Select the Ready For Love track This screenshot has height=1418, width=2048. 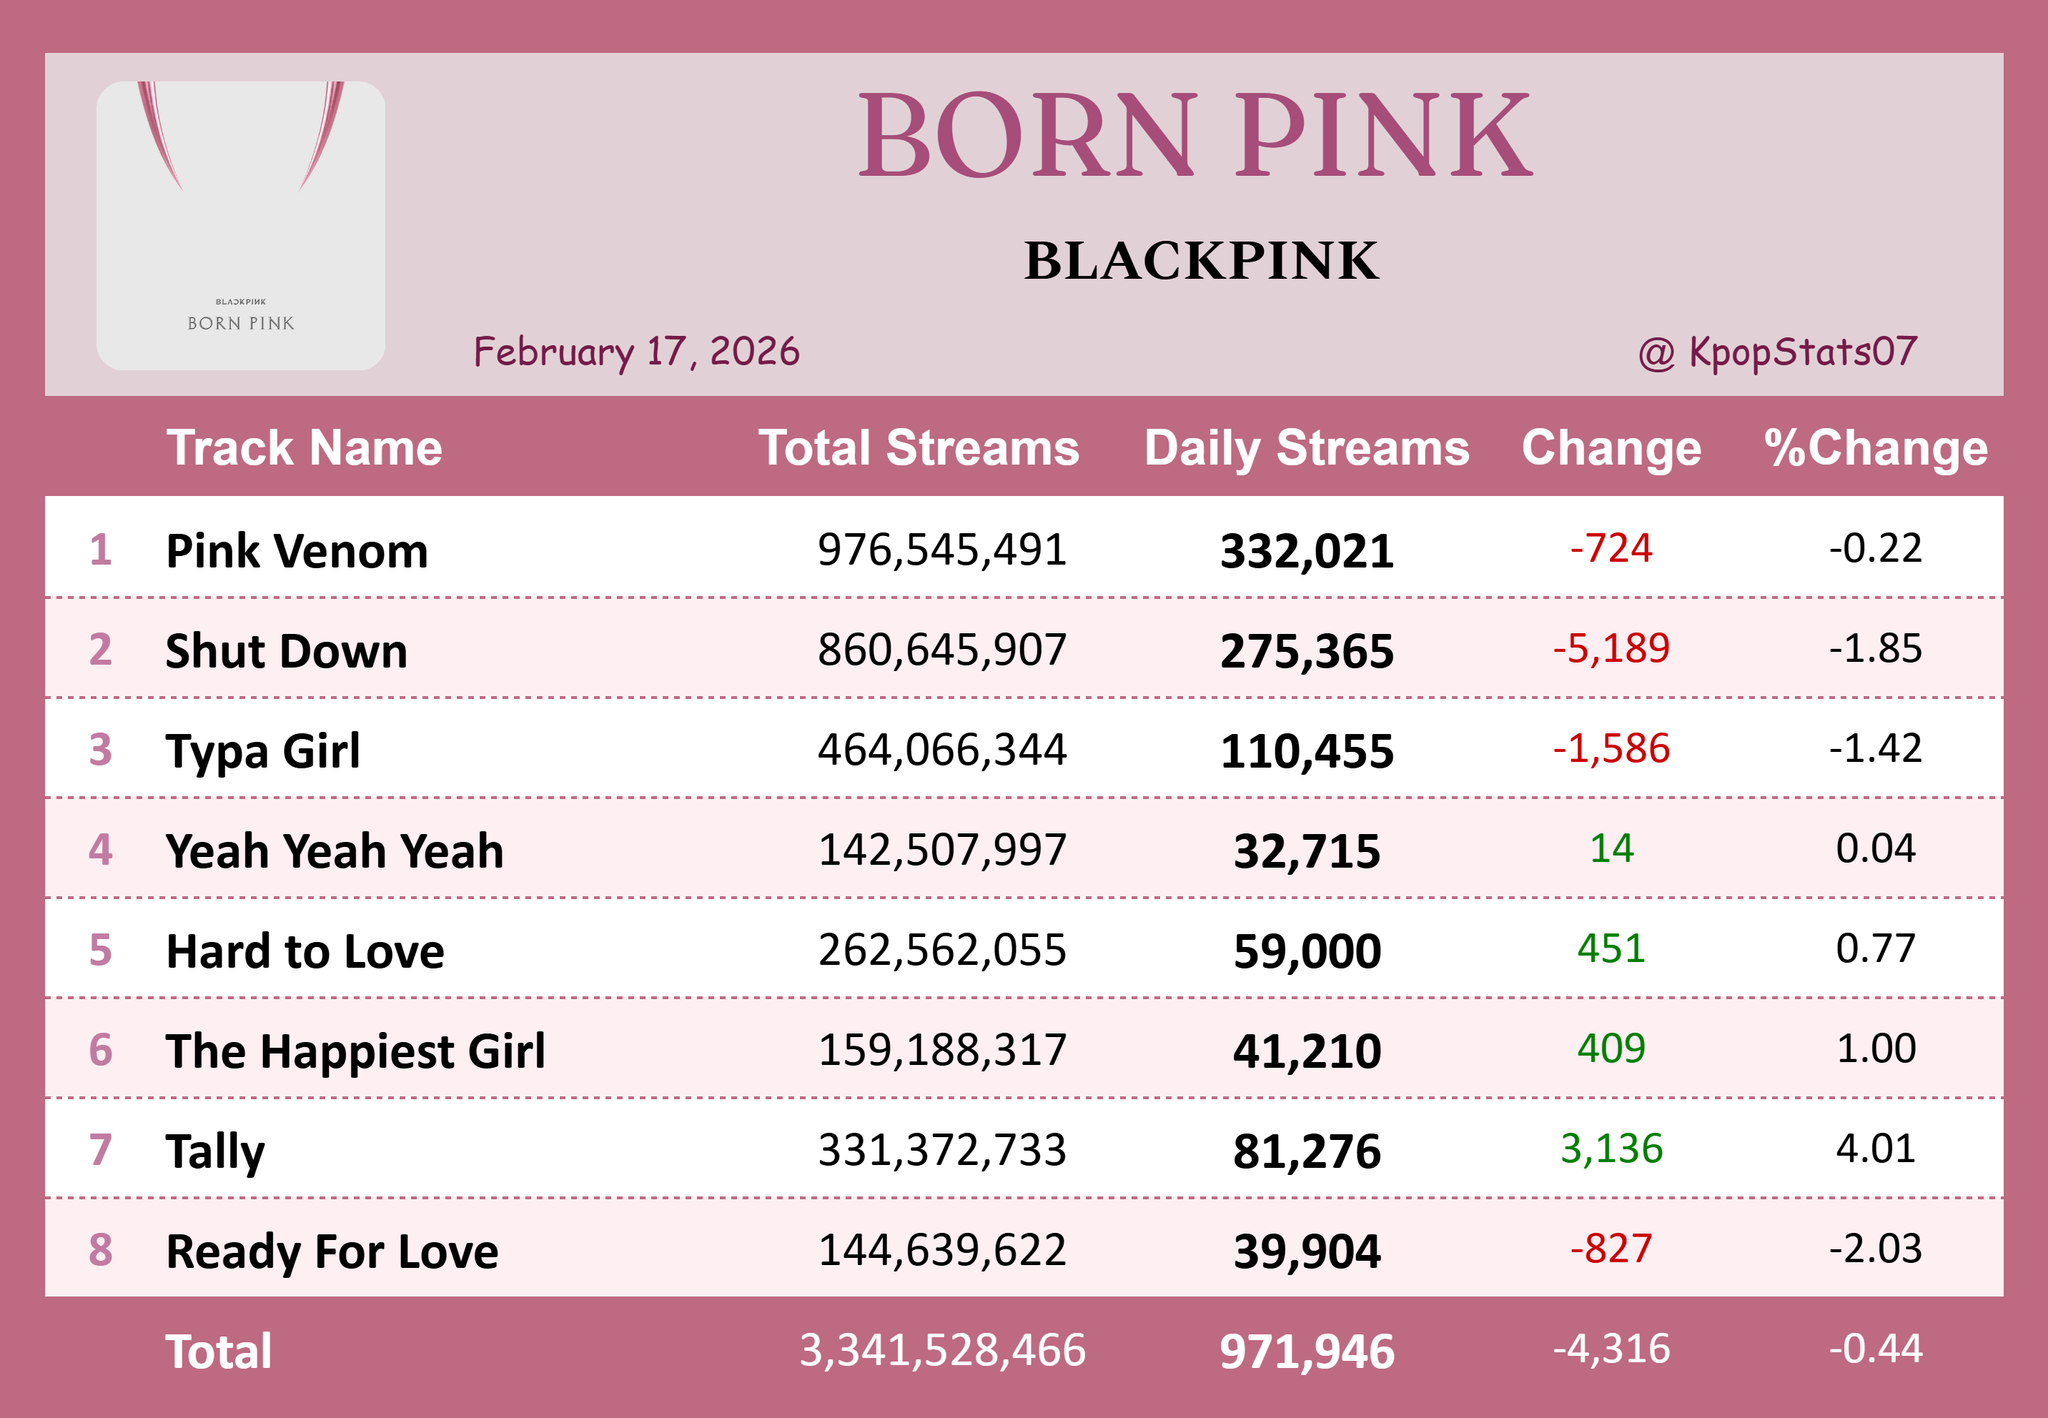click(332, 1251)
